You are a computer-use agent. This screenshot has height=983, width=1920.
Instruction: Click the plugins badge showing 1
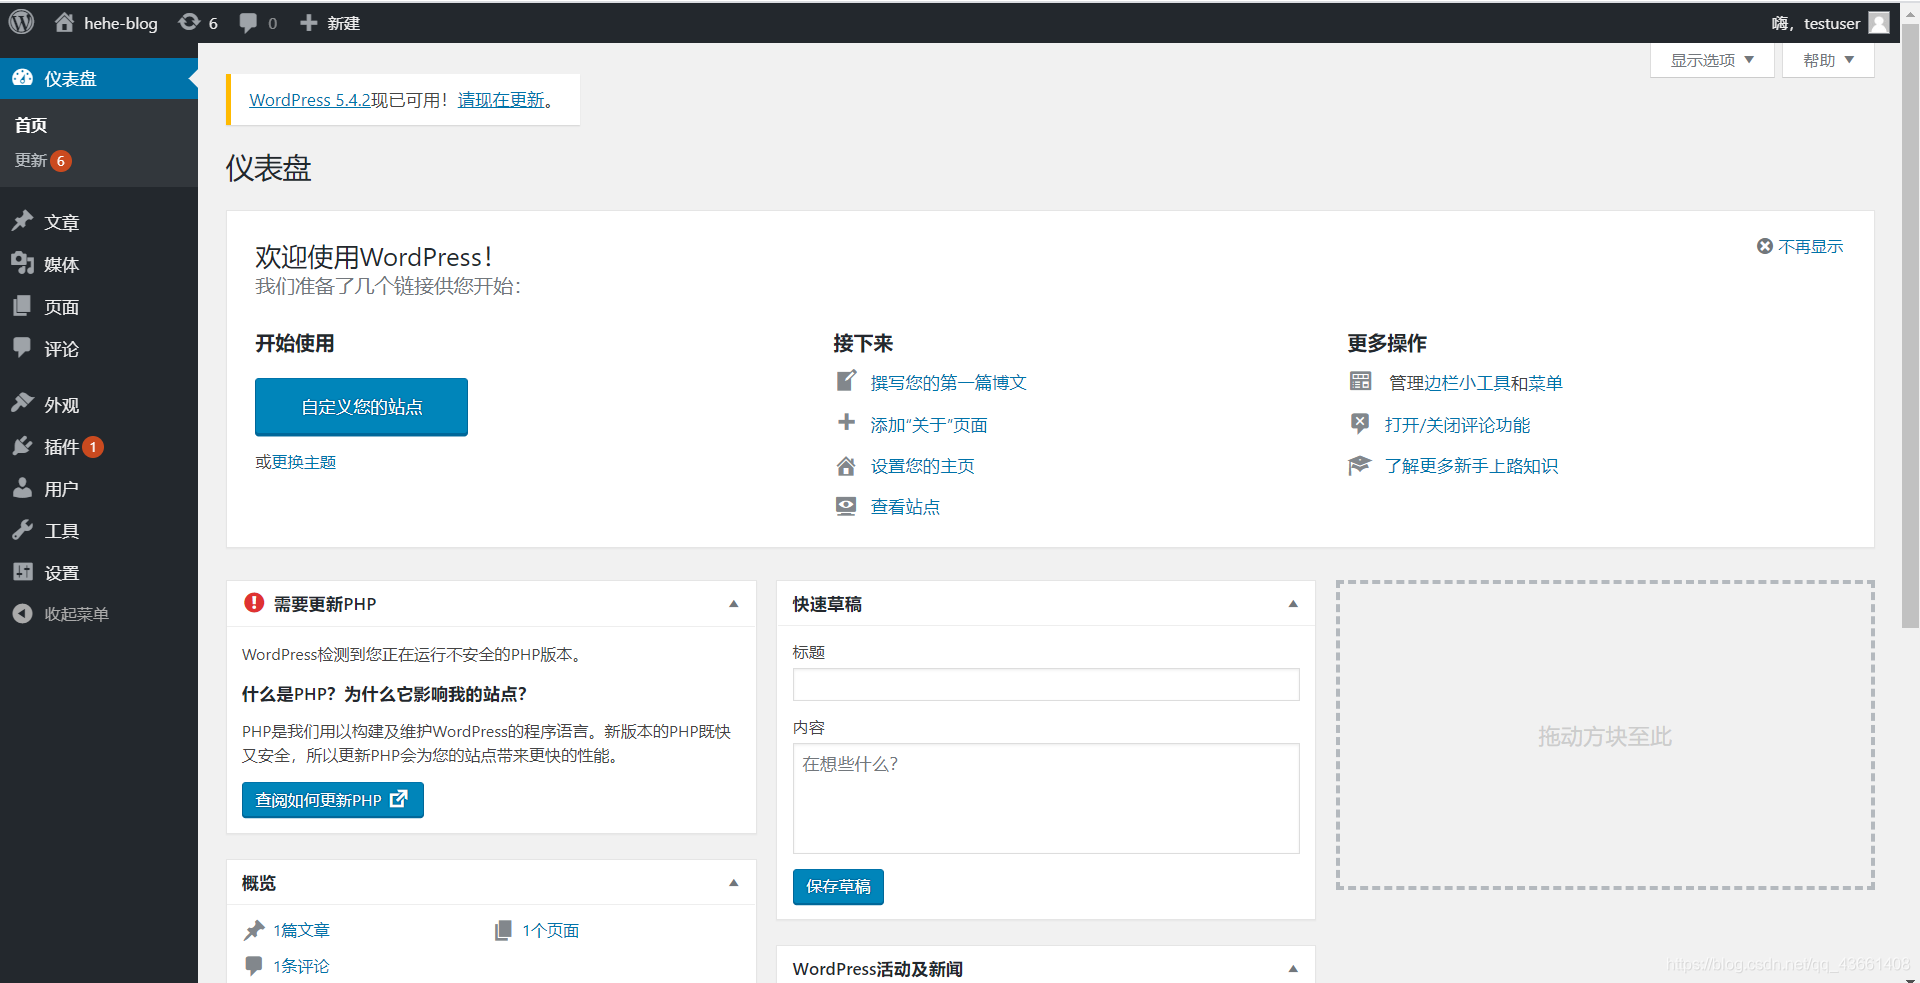(93, 447)
